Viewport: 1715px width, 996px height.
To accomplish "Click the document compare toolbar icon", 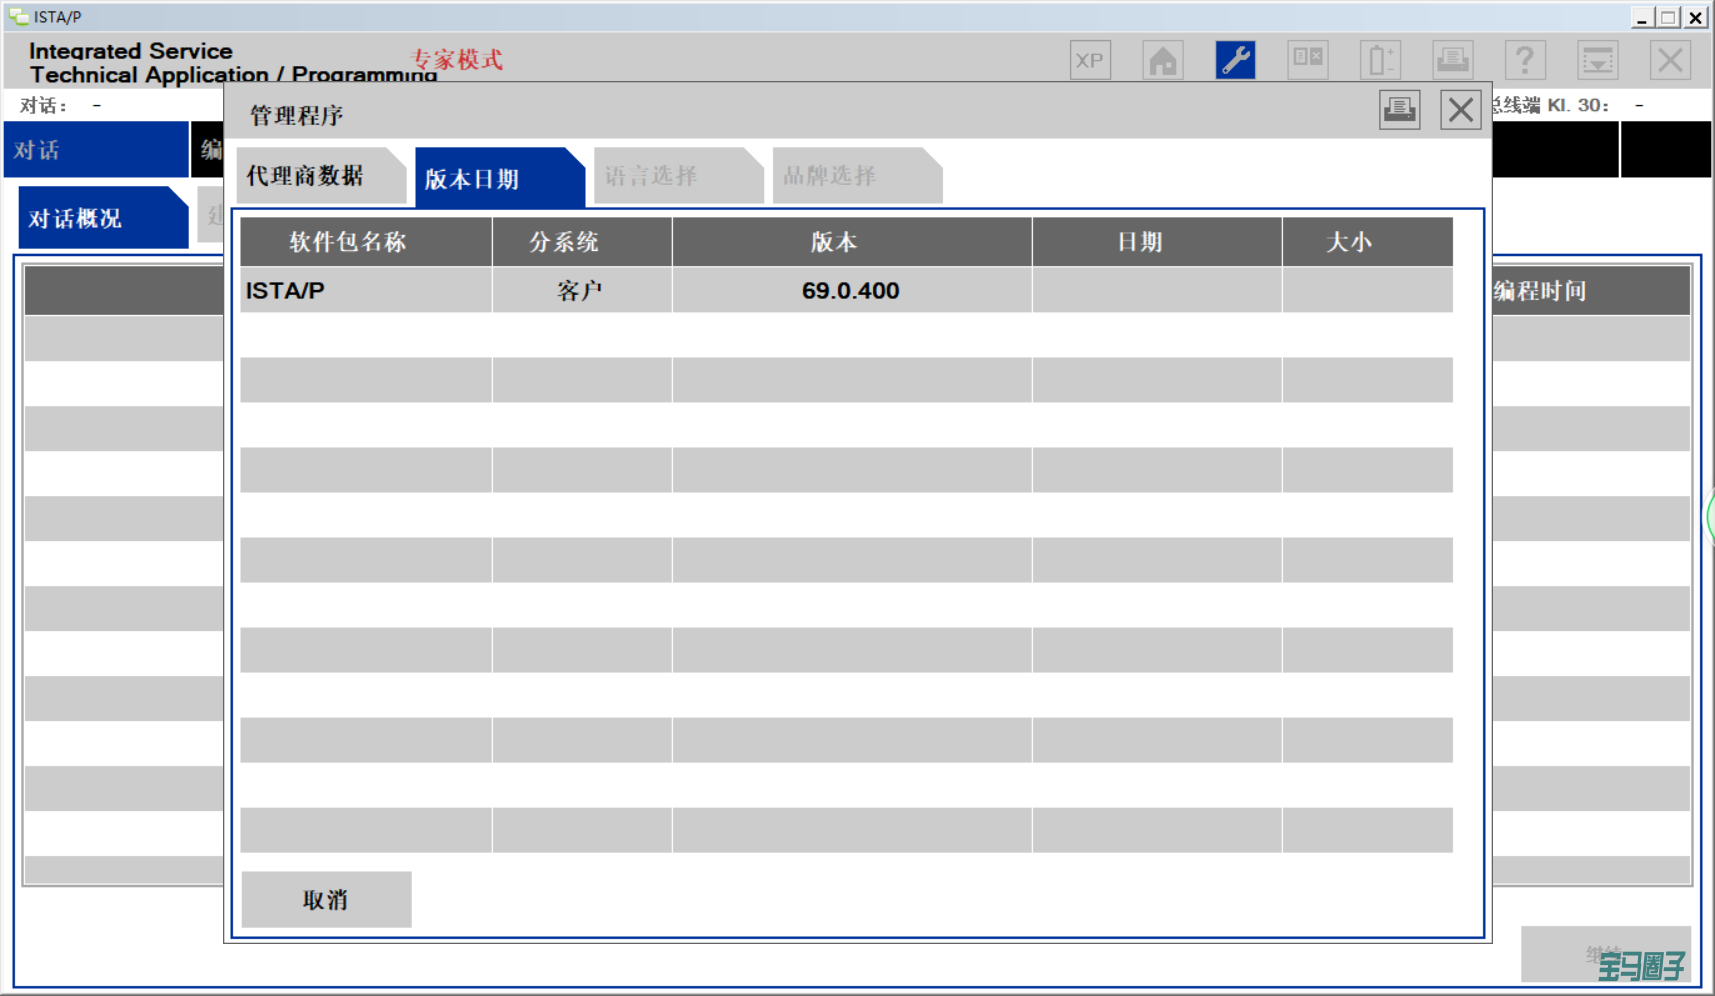I will [x=1307, y=61].
